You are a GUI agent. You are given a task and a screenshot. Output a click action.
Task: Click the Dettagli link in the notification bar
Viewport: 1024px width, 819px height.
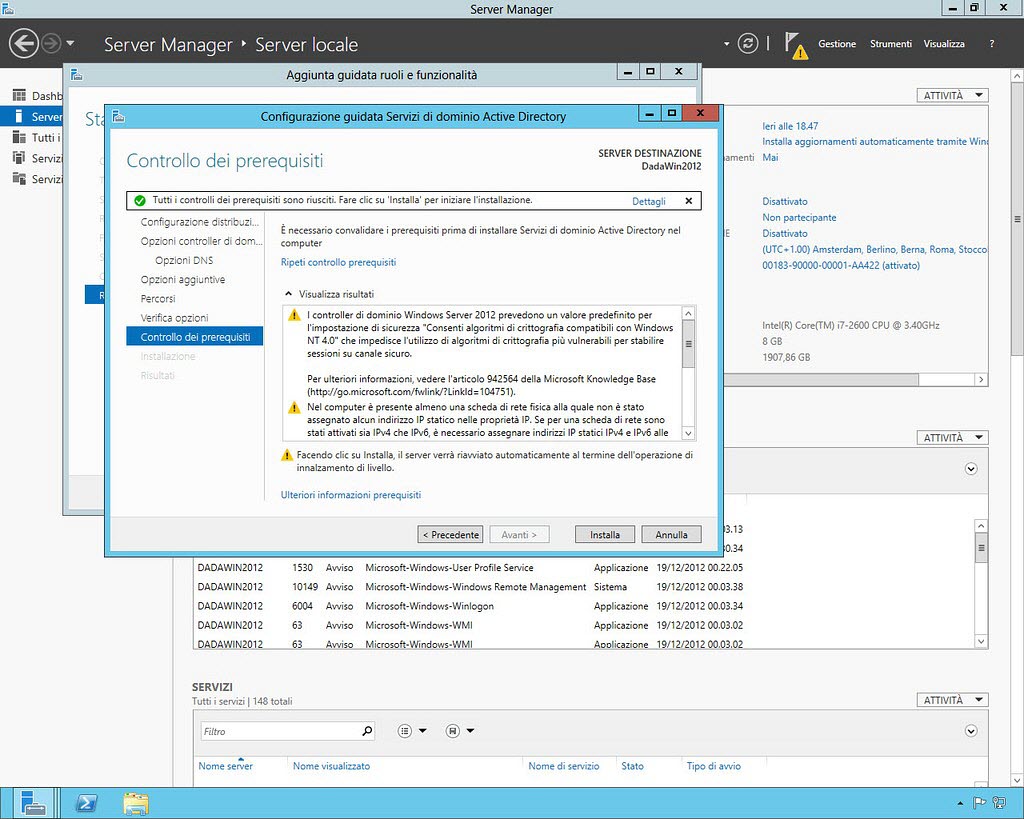point(648,201)
